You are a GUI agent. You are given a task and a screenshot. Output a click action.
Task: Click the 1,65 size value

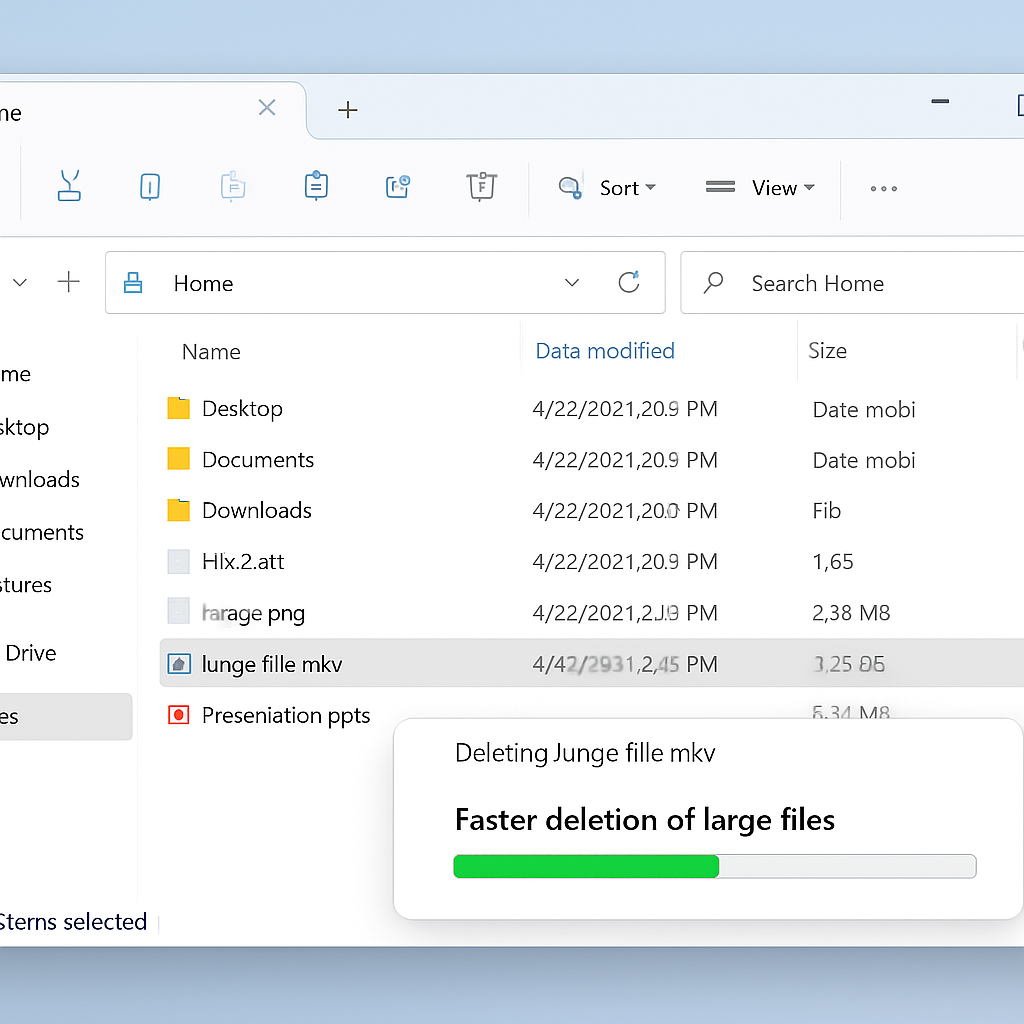tap(833, 562)
